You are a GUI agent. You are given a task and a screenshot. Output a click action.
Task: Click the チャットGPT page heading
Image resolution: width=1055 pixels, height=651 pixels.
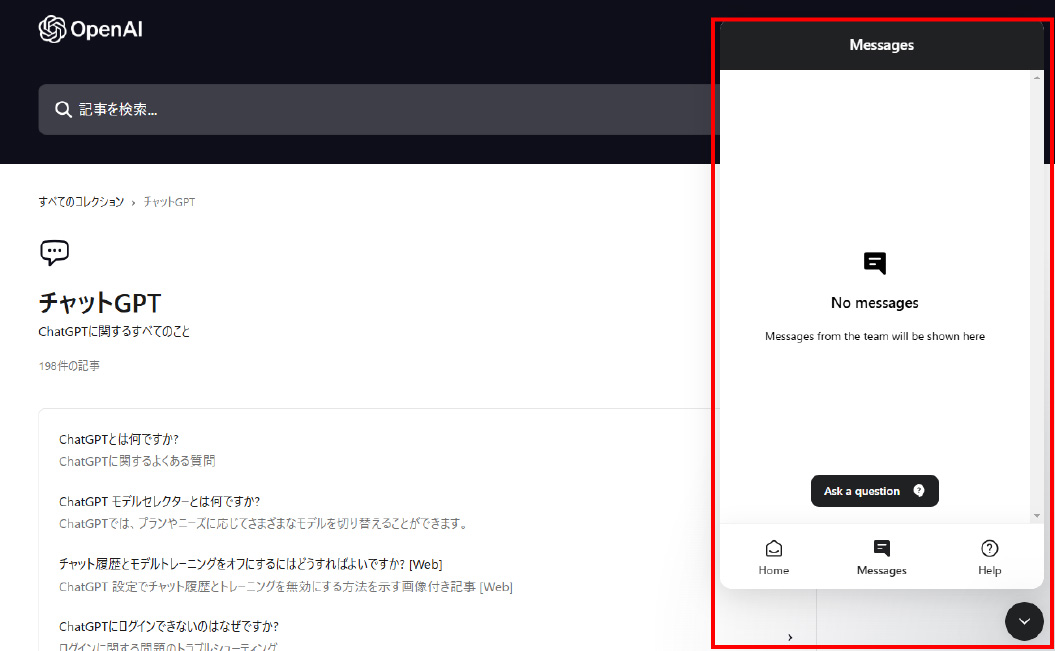(x=100, y=303)
